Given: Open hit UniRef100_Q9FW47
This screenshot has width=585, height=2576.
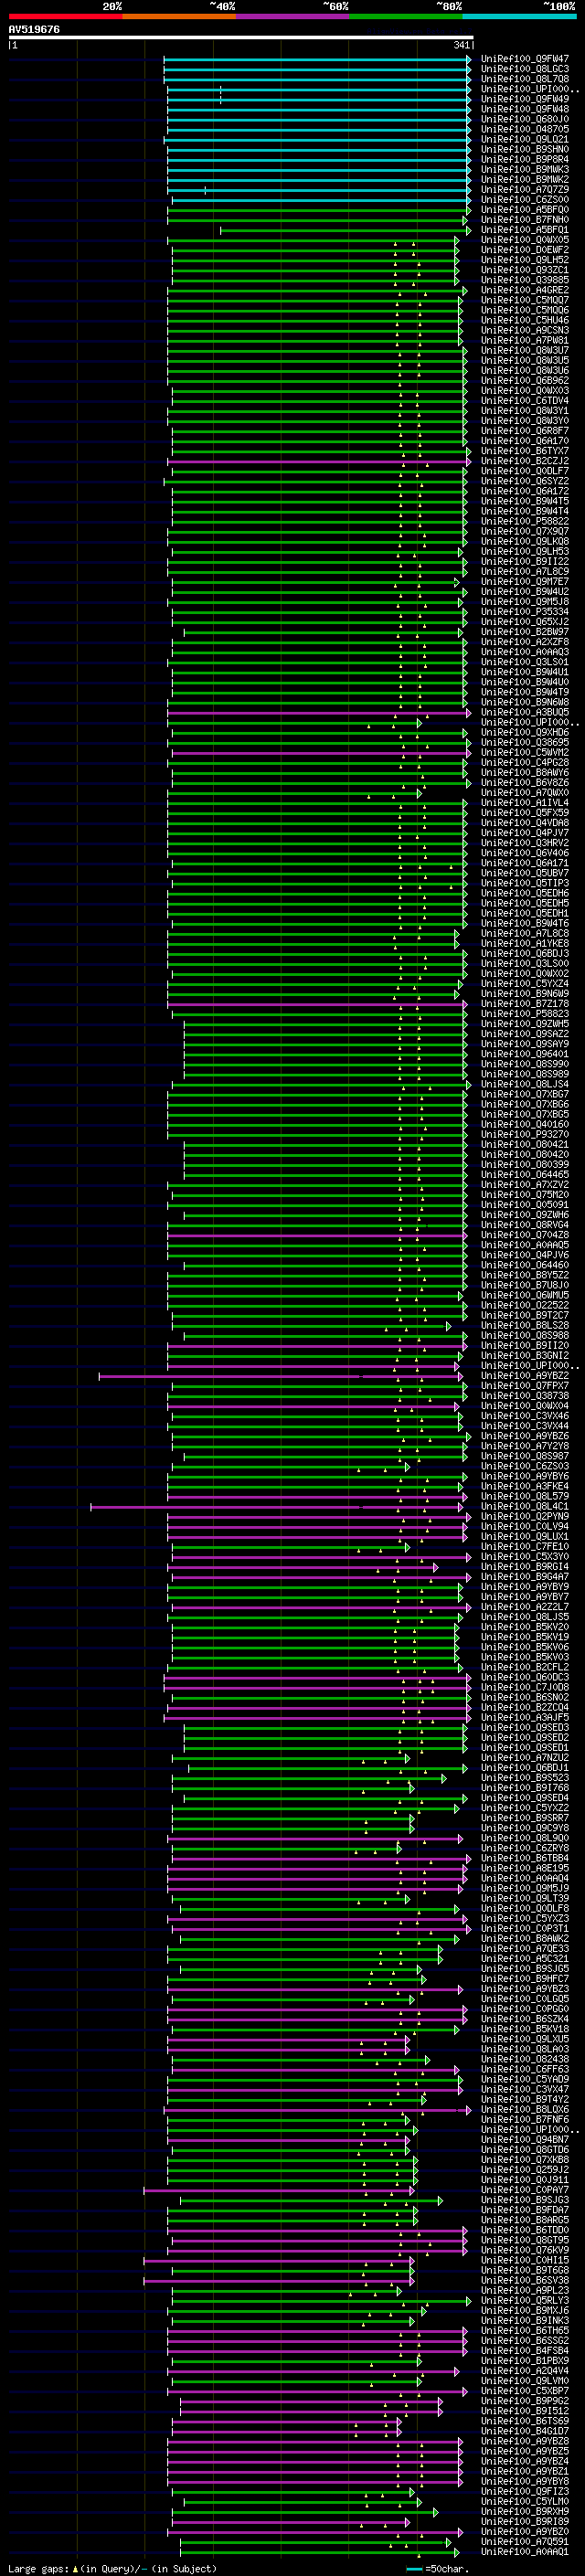Looking at the screenshot, I should [525, 59].
